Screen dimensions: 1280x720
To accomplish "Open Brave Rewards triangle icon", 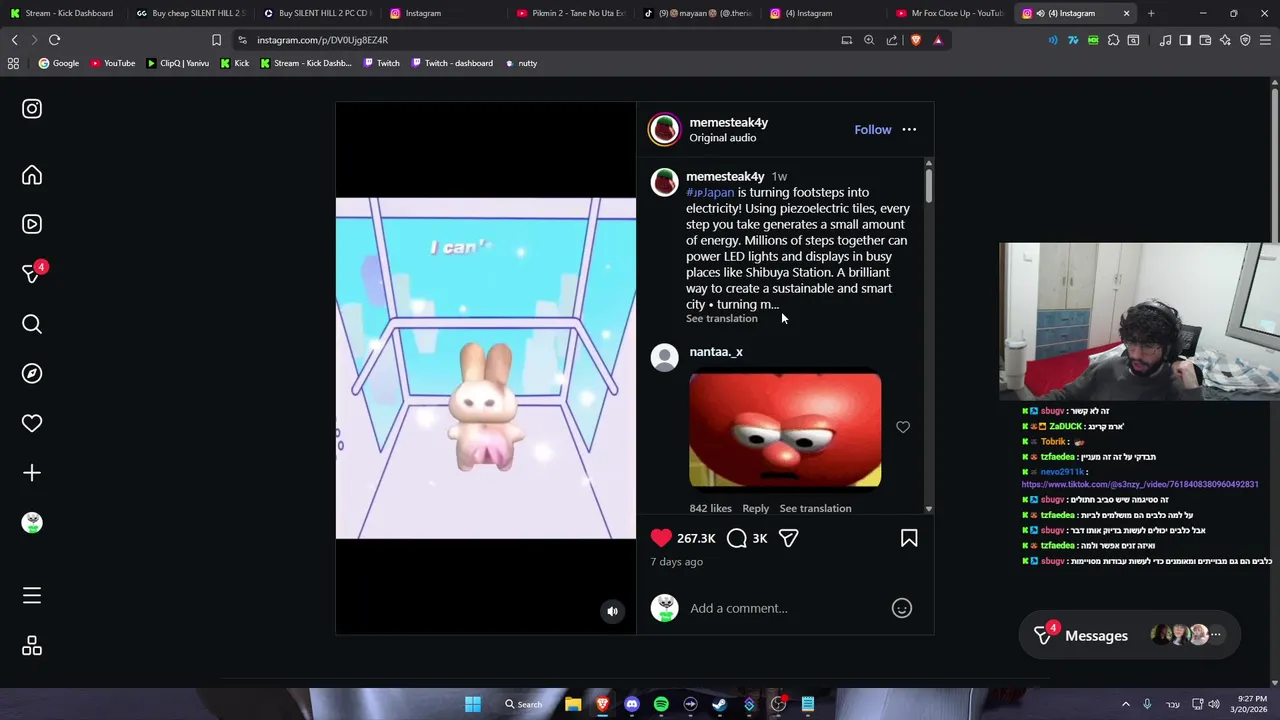I will [x=938, y=40].
